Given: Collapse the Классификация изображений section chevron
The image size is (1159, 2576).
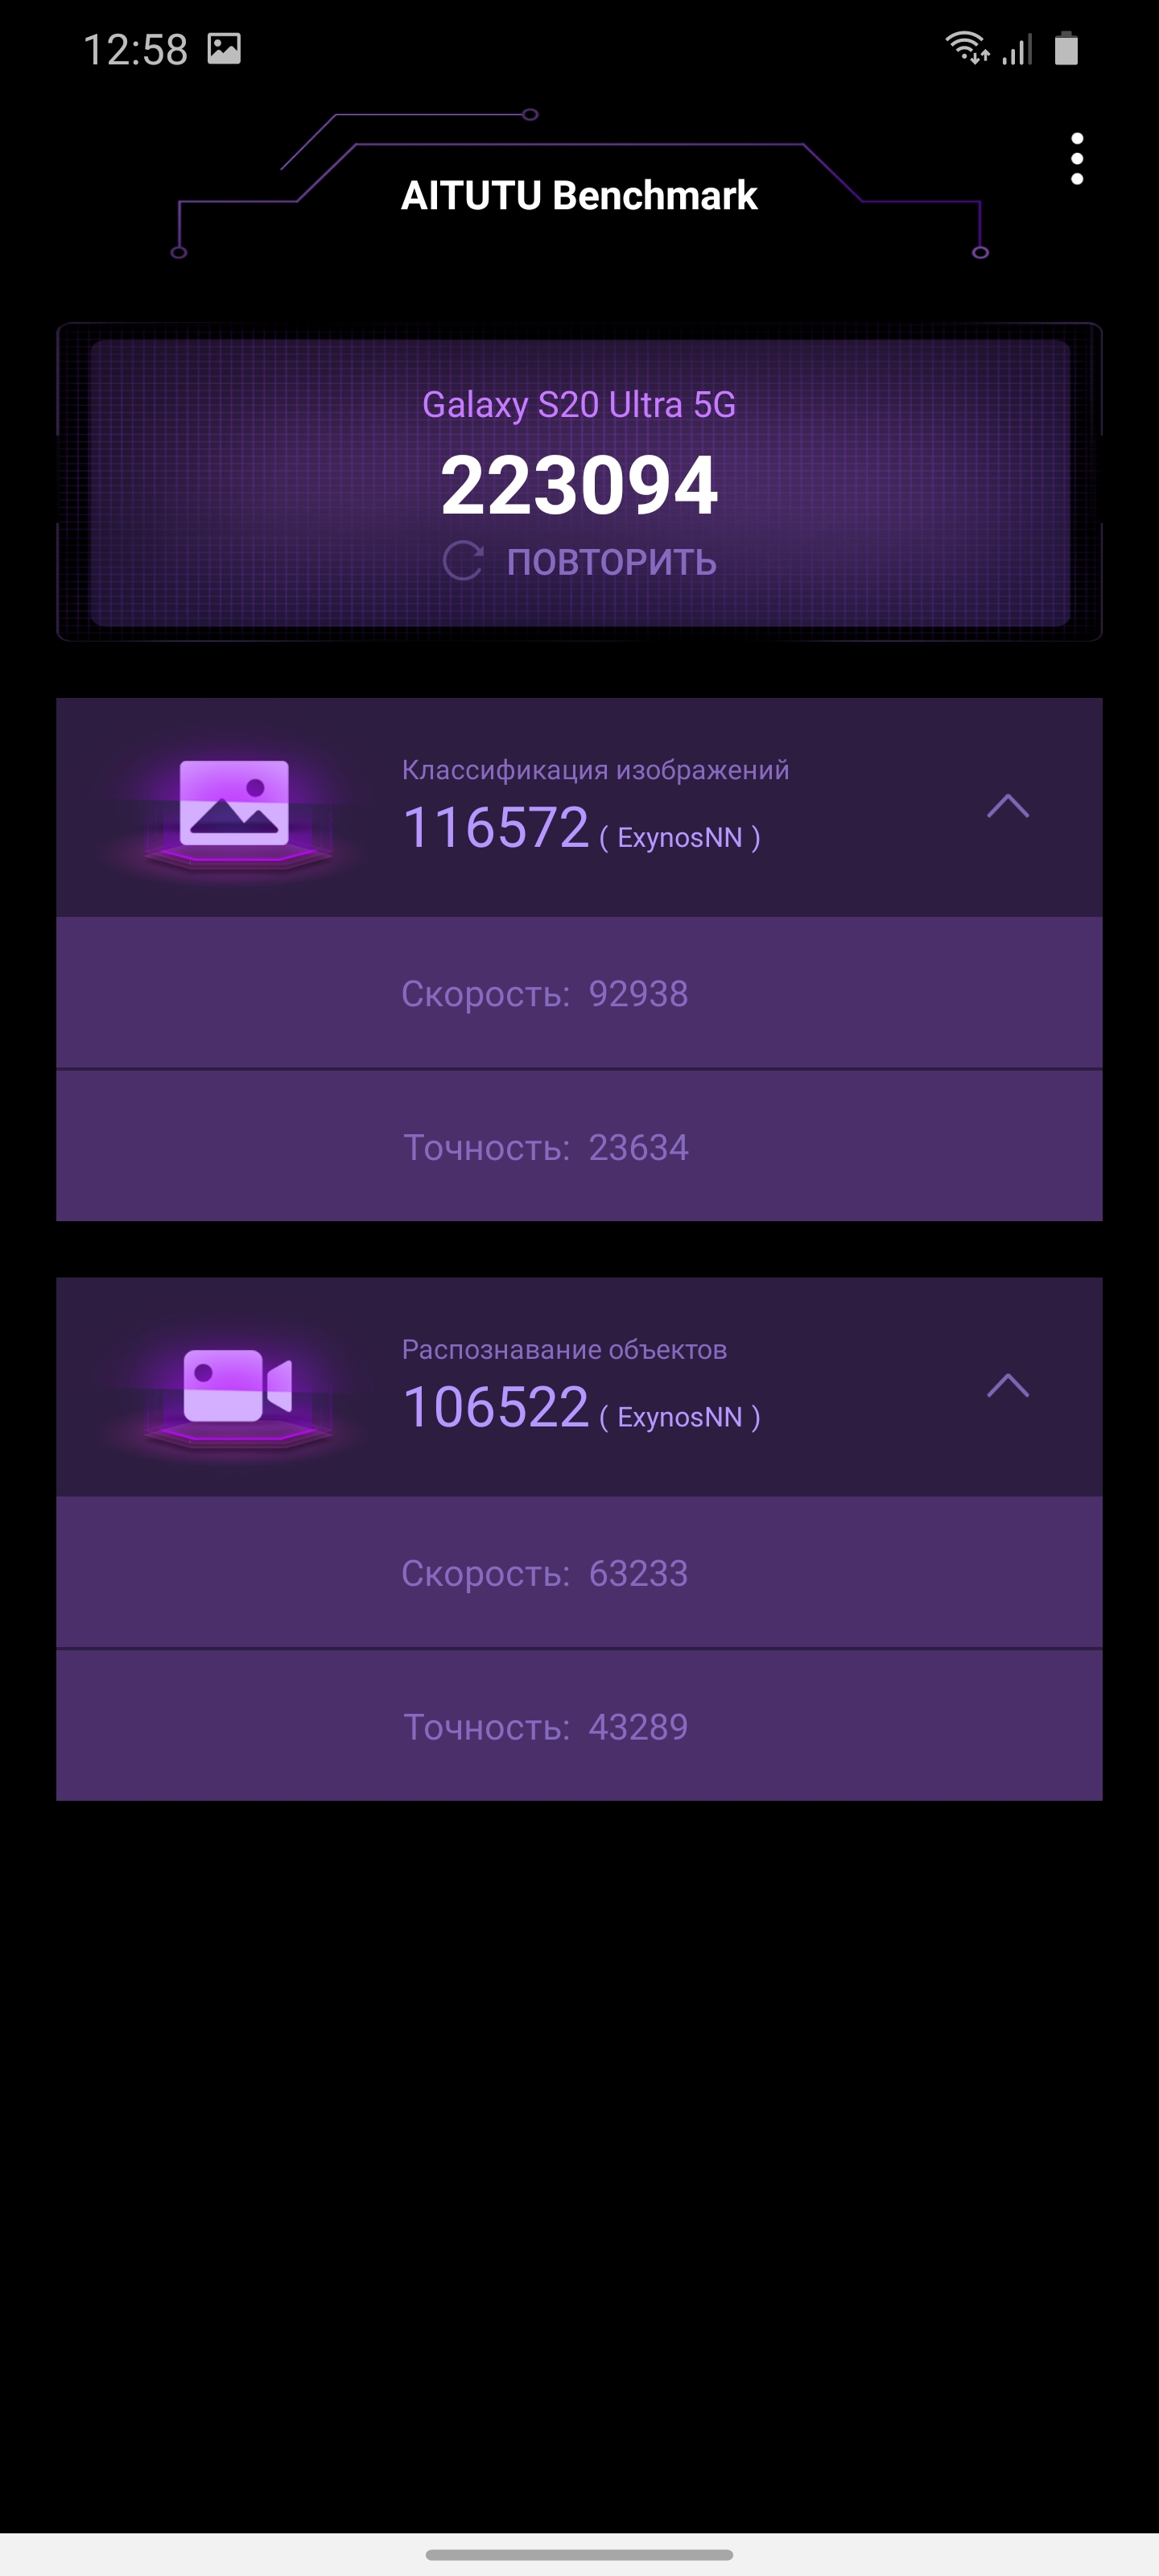Looking at the screenshot, I should click(x=1007, y=806).
